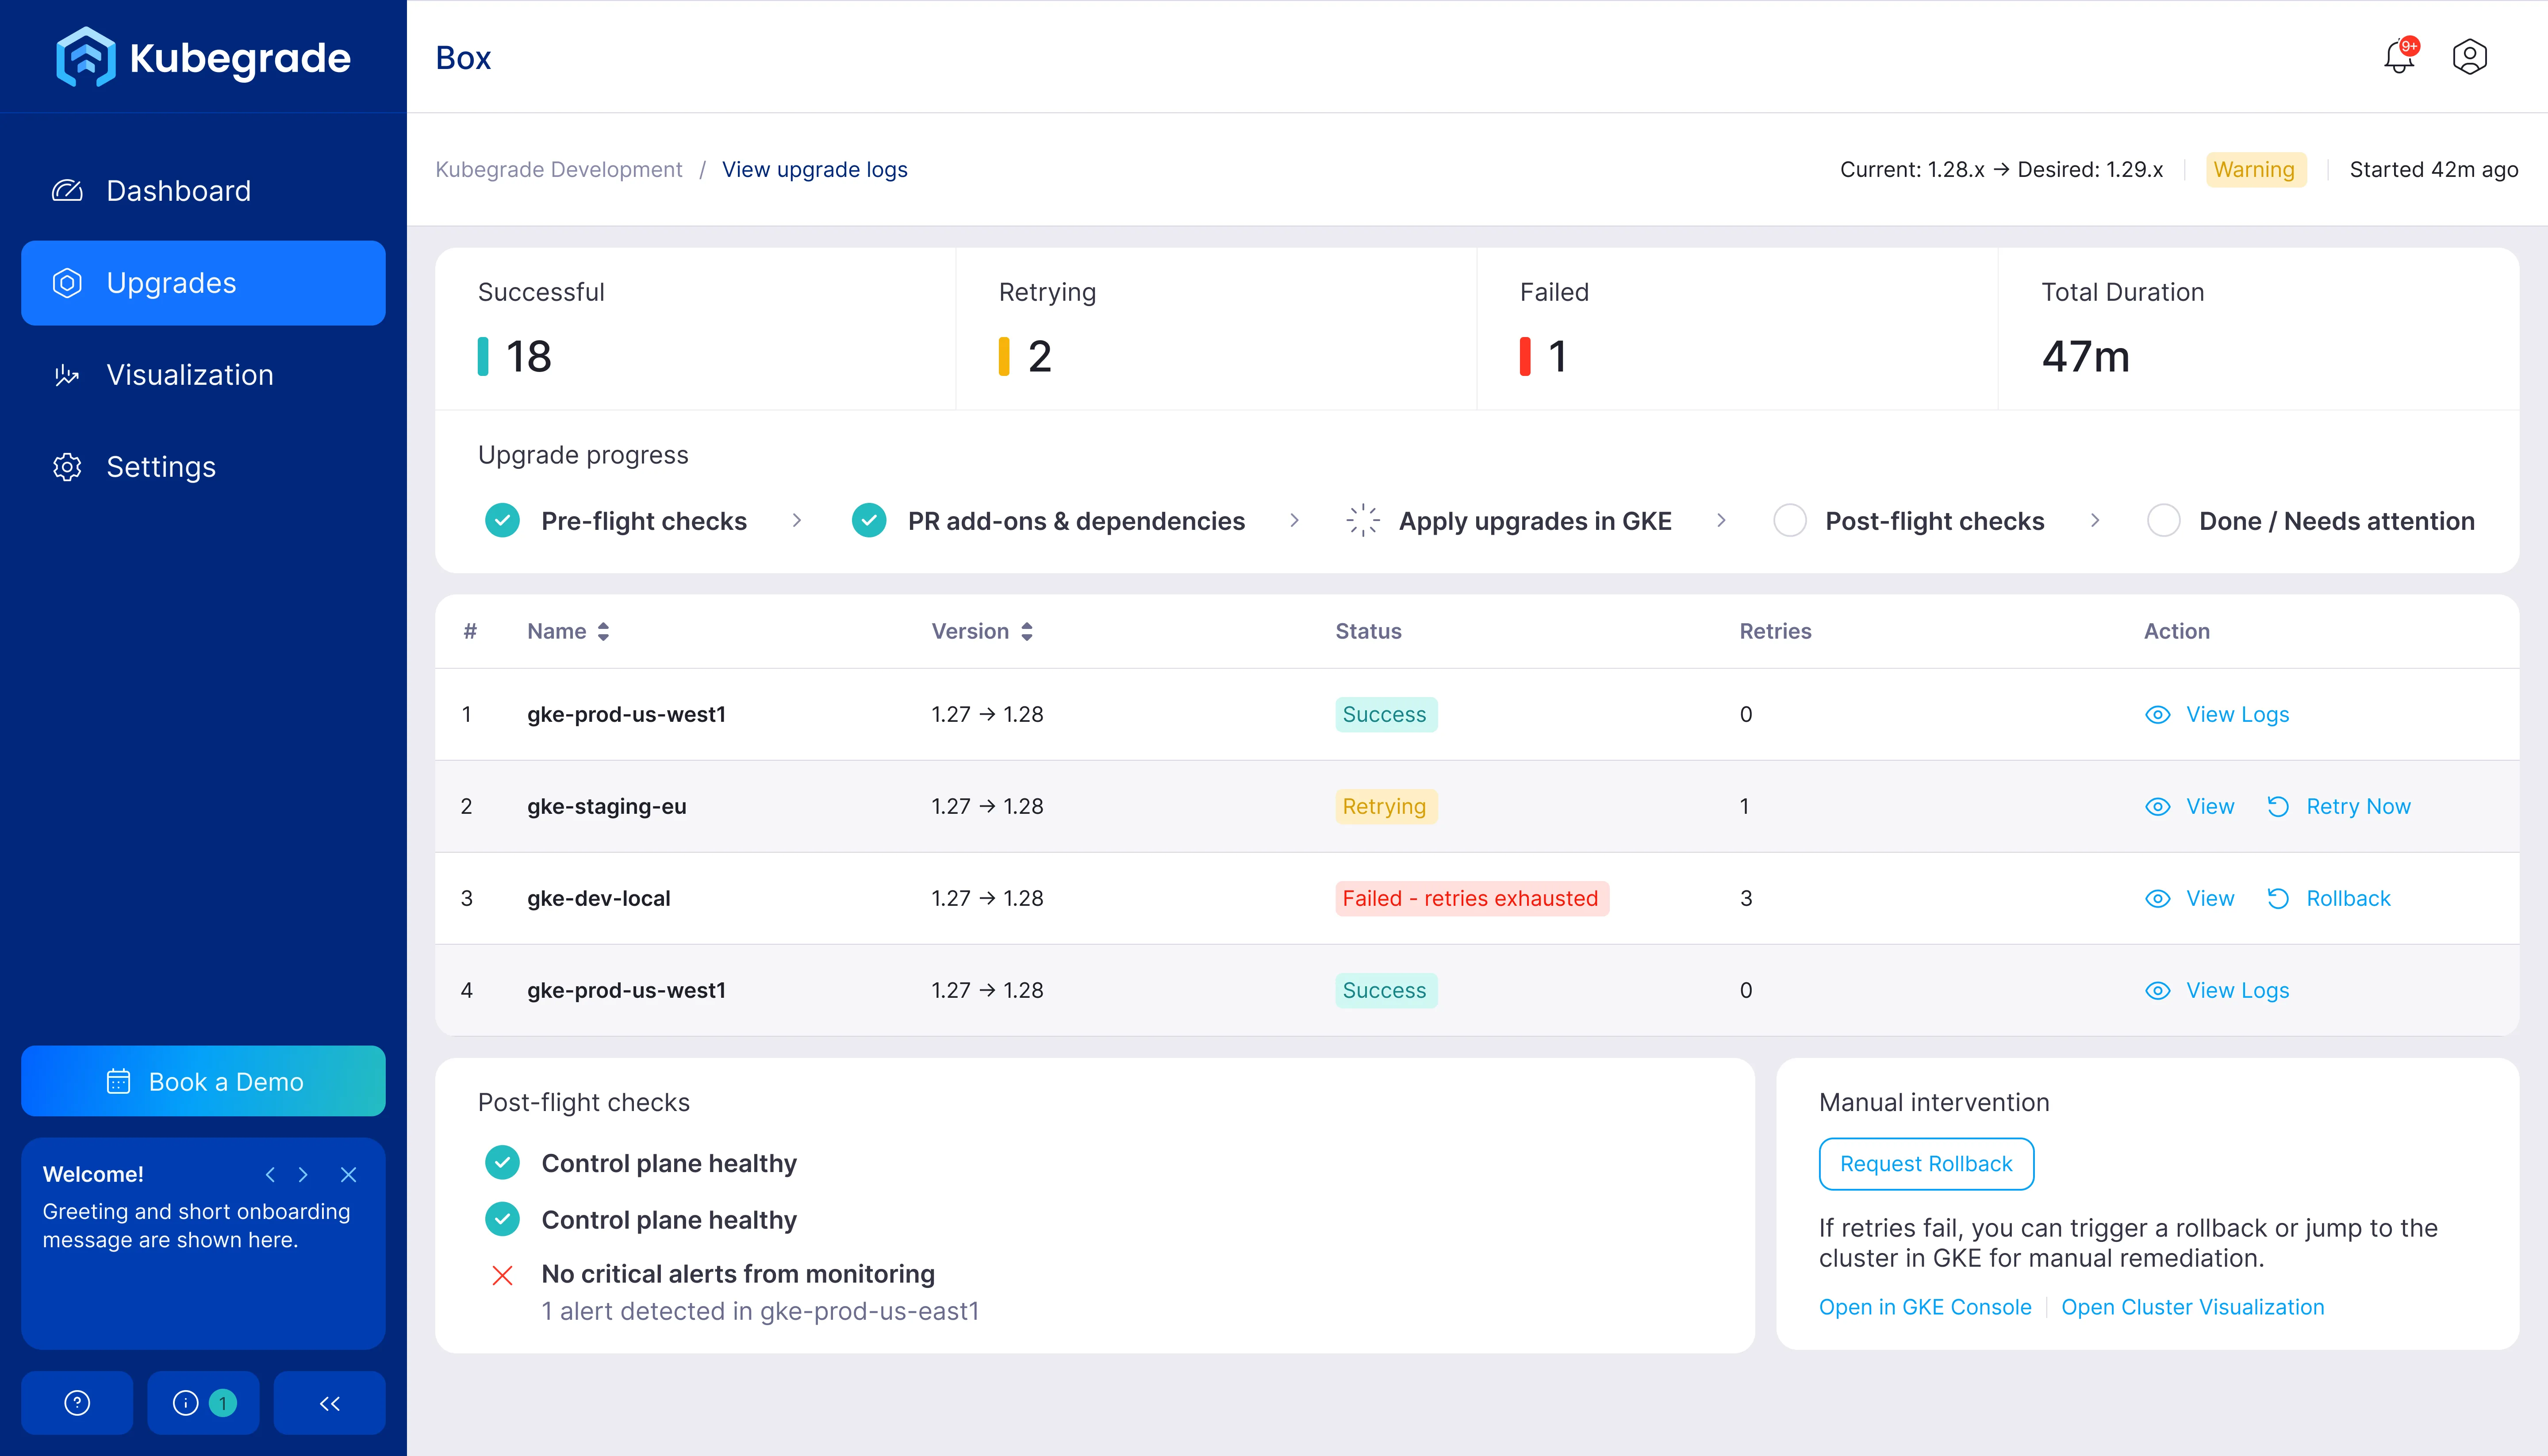The image size is (2548, 1456).
Task: Open the info button with badge 1
Action: [x=203, y=1403]
